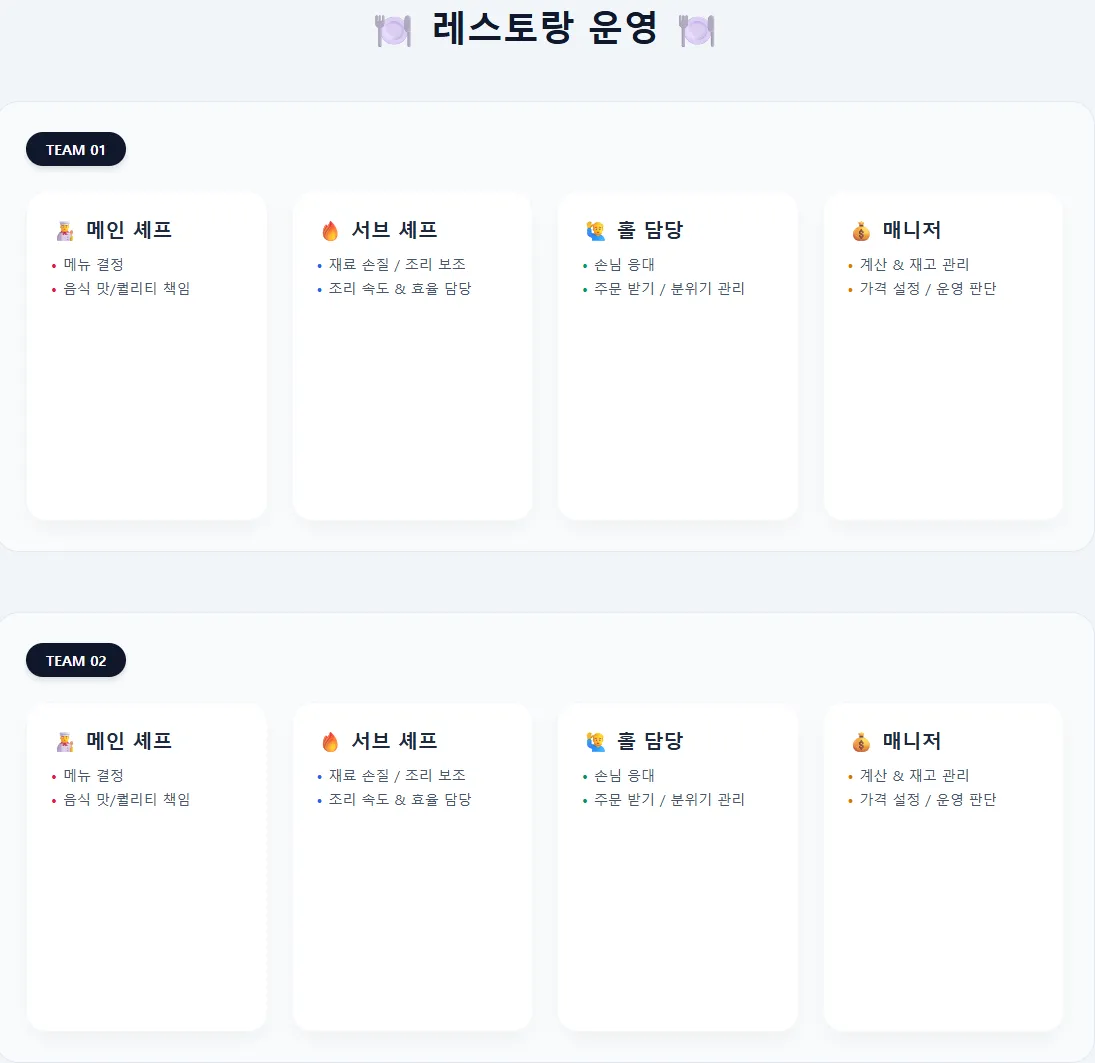Image resolution: width=1095 pixels, height=1063 pixels.
Task: Click the fire icon in TEAM 02 서브 셰프
Action: point(330,742)
